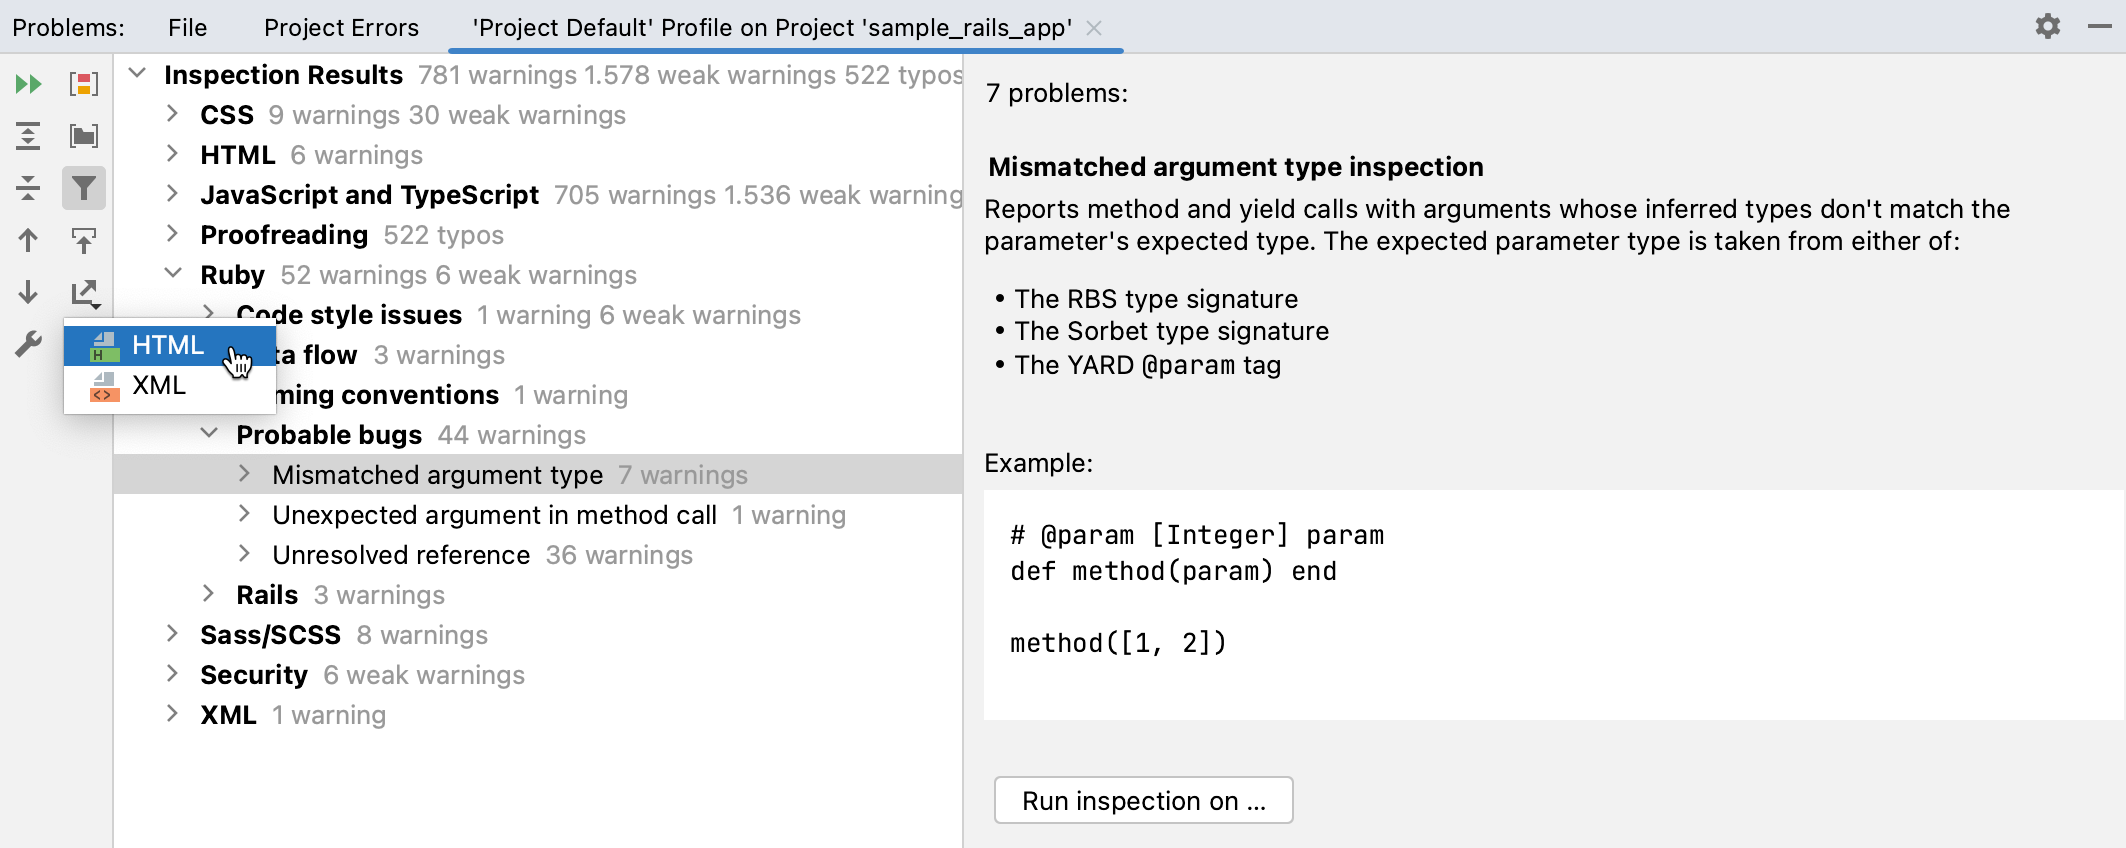2126x848 pixels.
Task: Go to next problem arrow
Action: click(28, 292)
